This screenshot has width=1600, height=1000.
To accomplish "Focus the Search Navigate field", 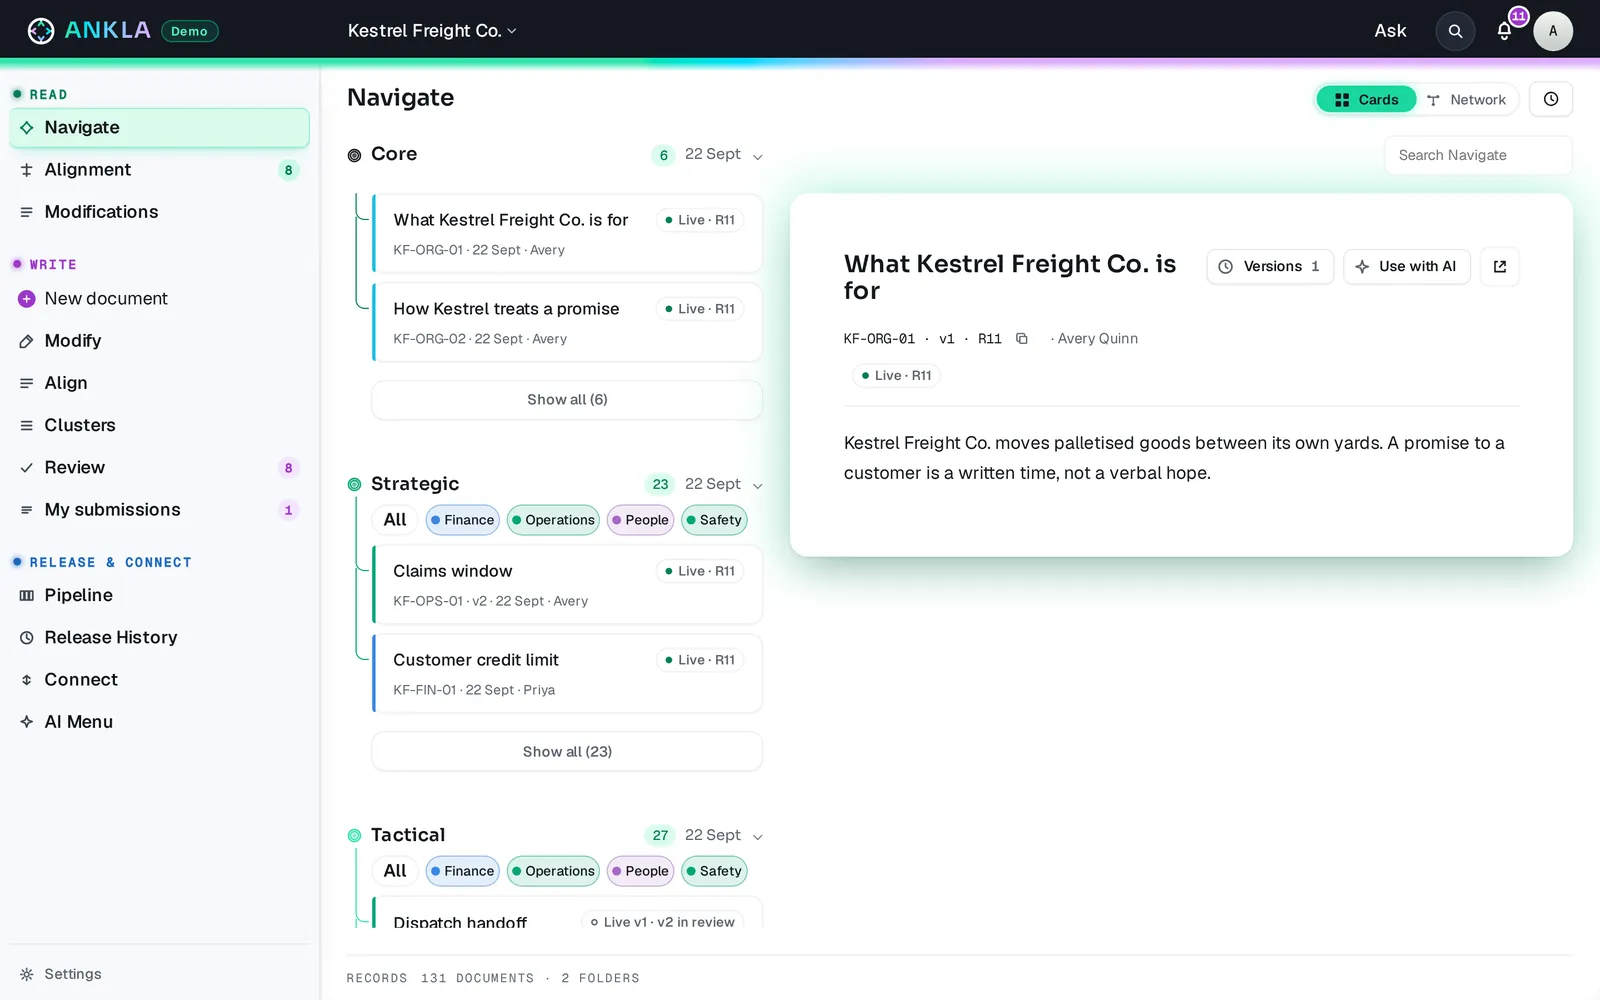I will 1478,155.
